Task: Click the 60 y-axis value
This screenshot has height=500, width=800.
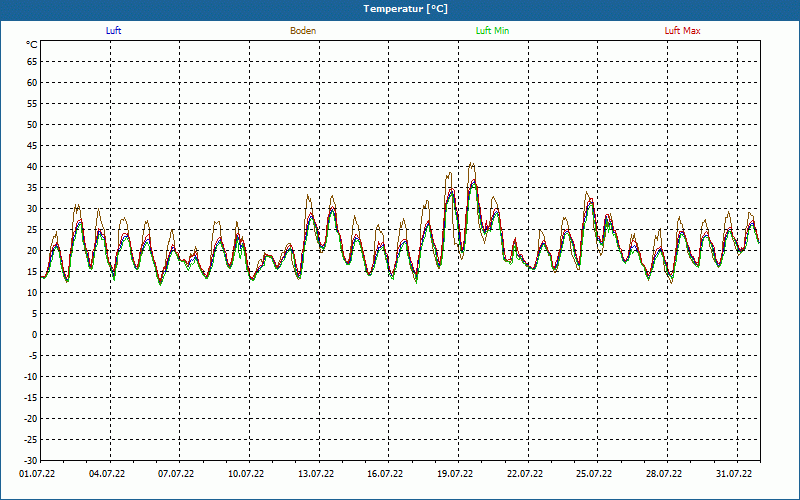Action: click(32, 83)
